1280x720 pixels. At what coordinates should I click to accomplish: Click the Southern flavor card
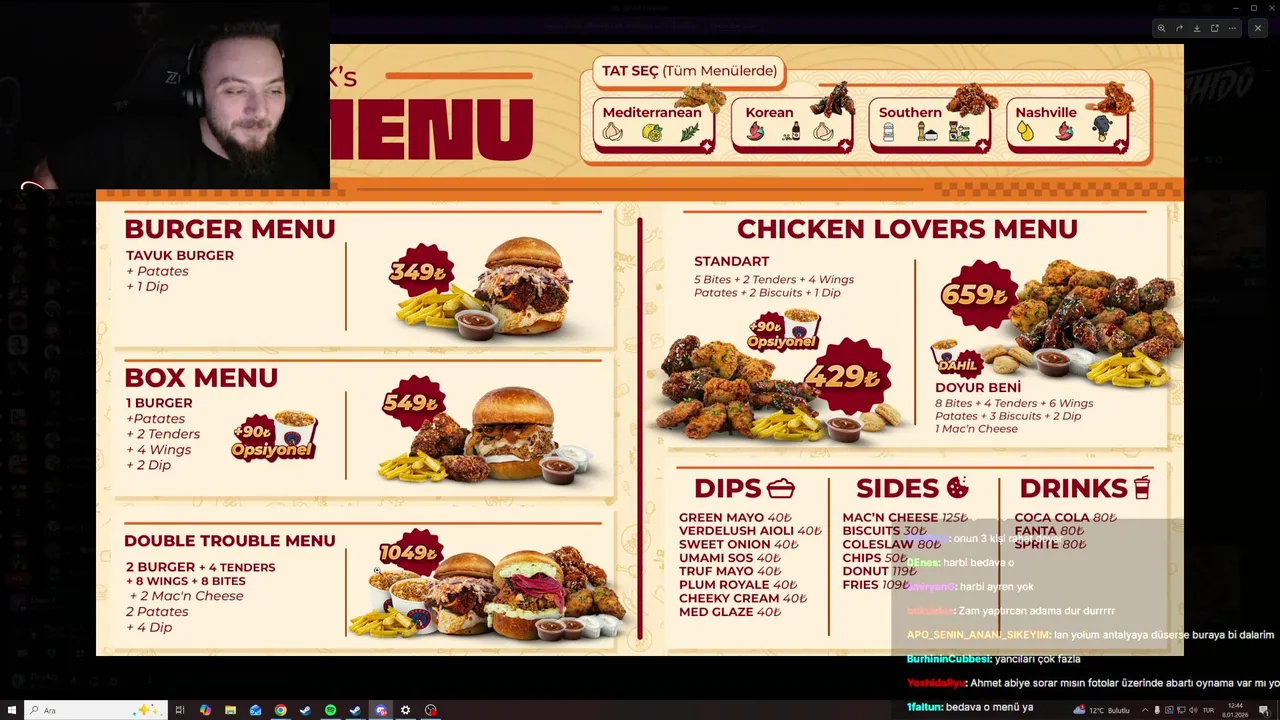[930, 124]
